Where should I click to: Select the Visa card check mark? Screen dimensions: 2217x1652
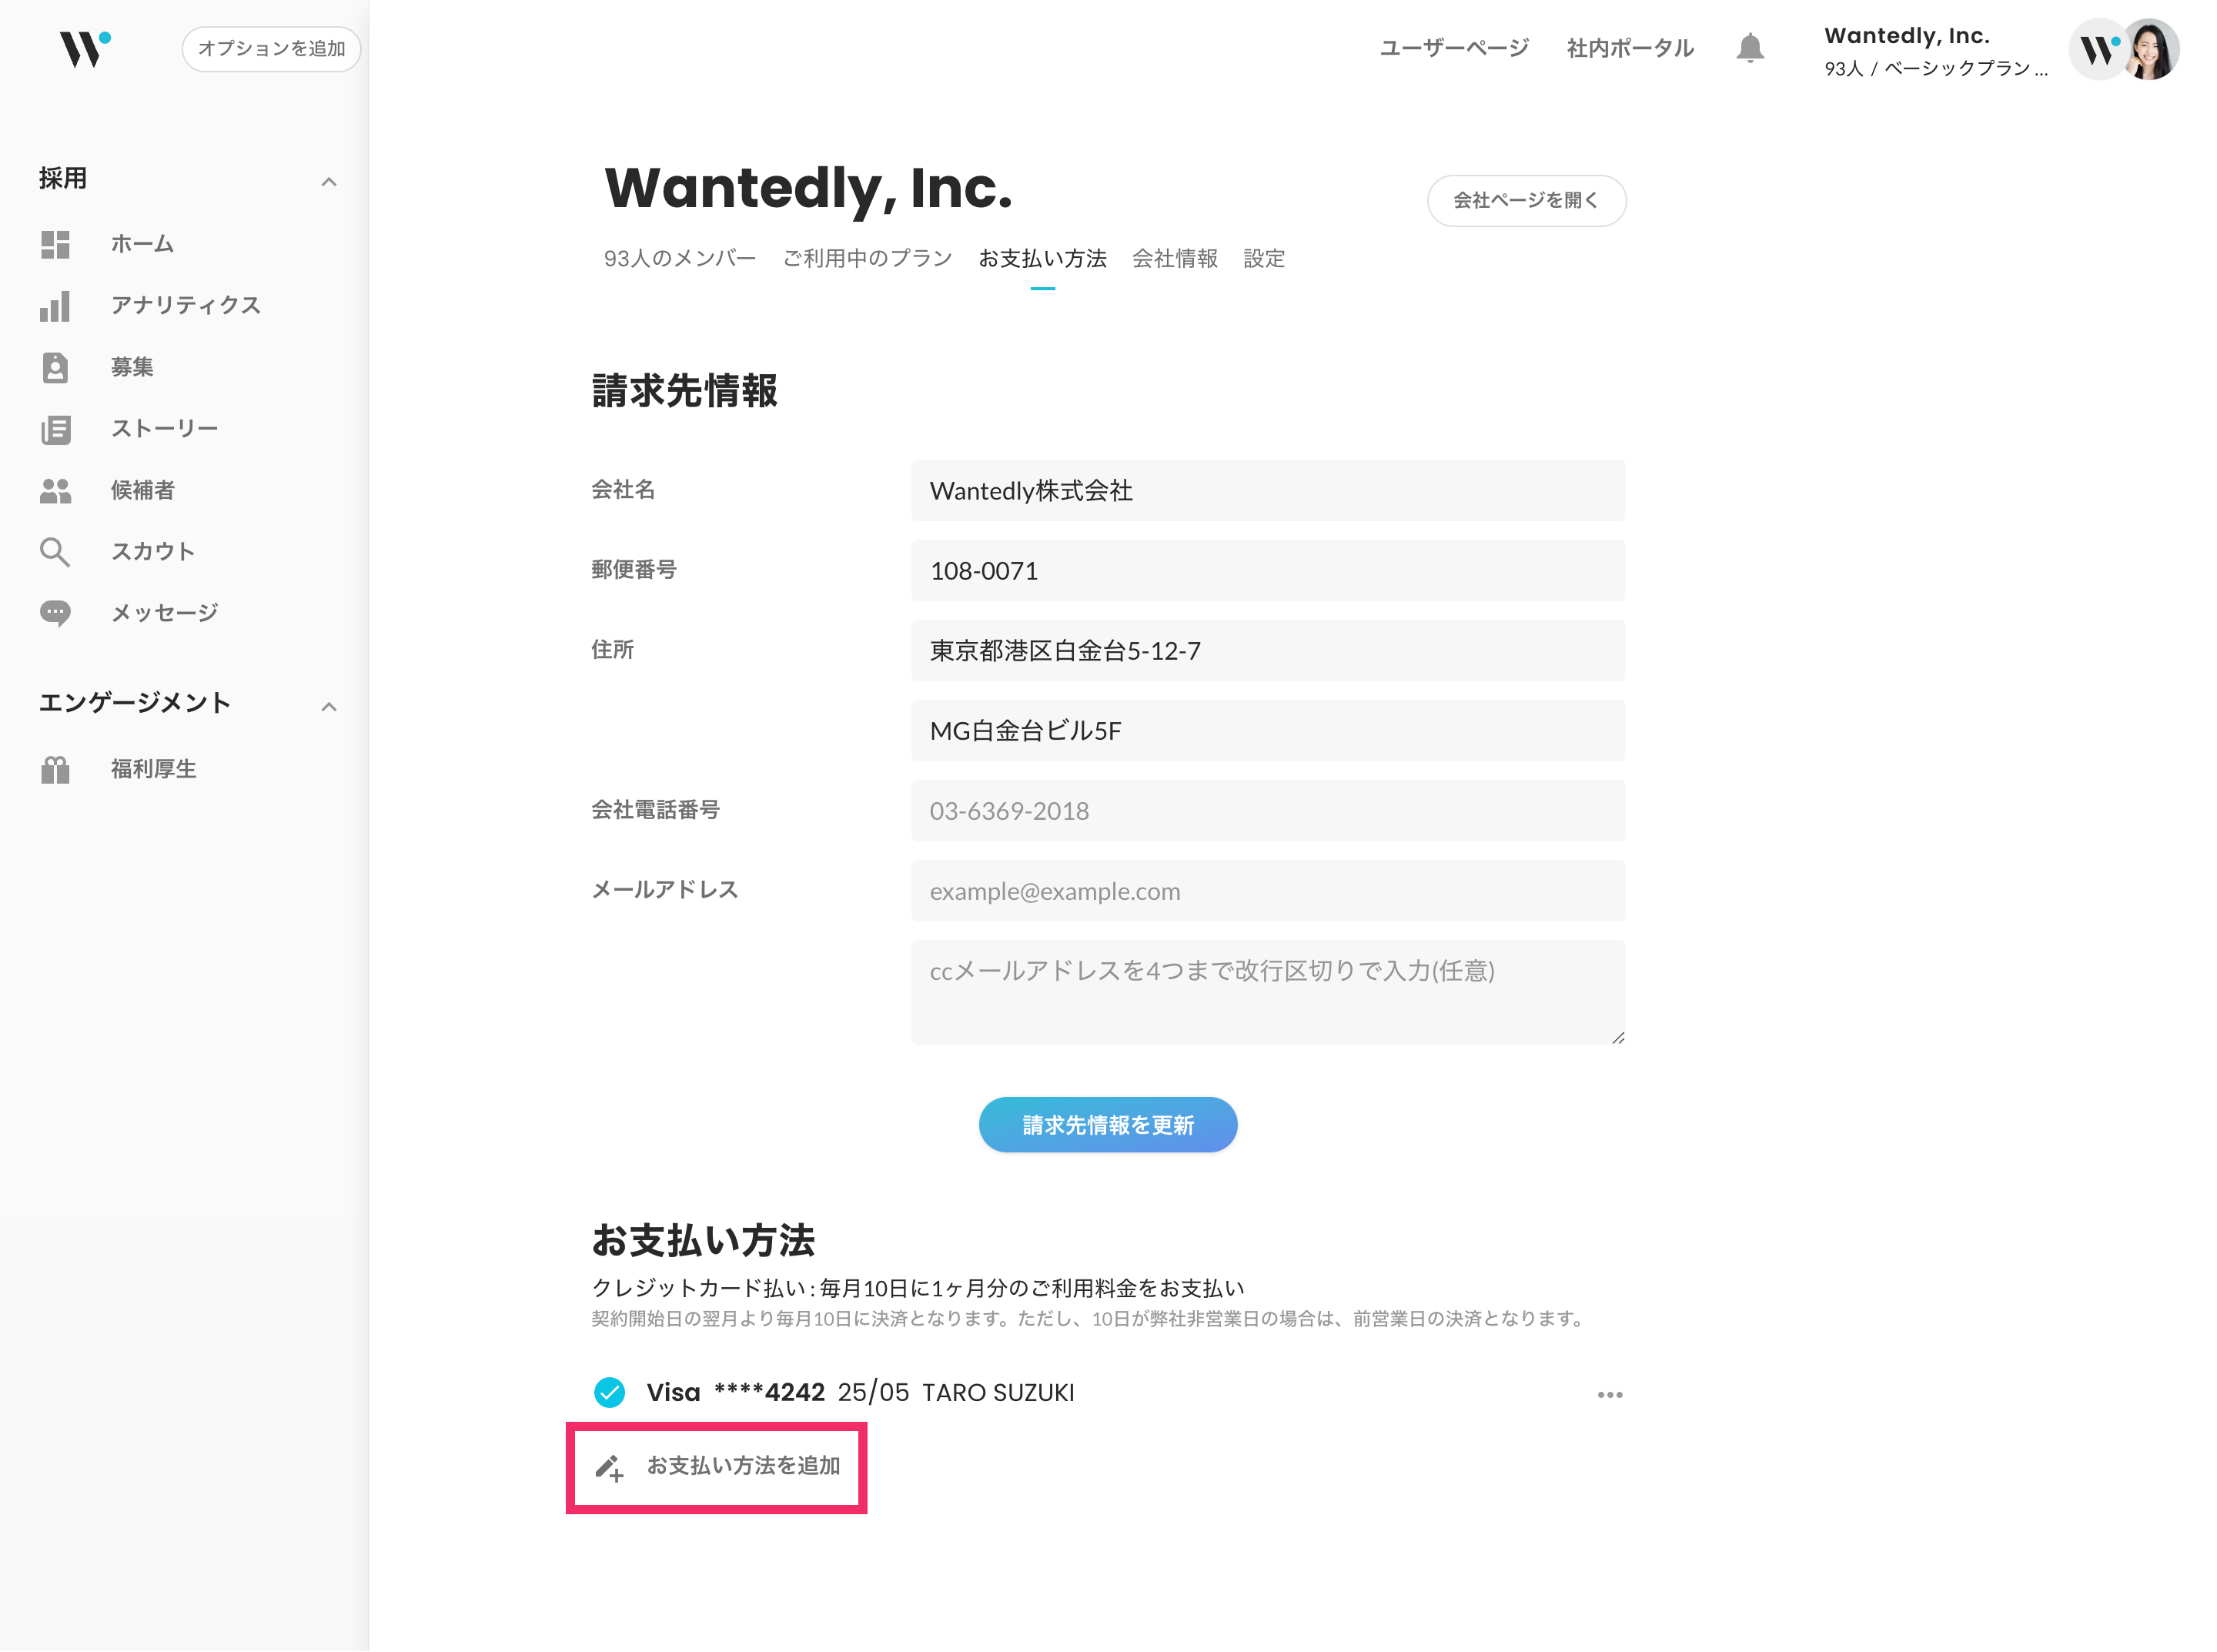[x=609, y=1392]
